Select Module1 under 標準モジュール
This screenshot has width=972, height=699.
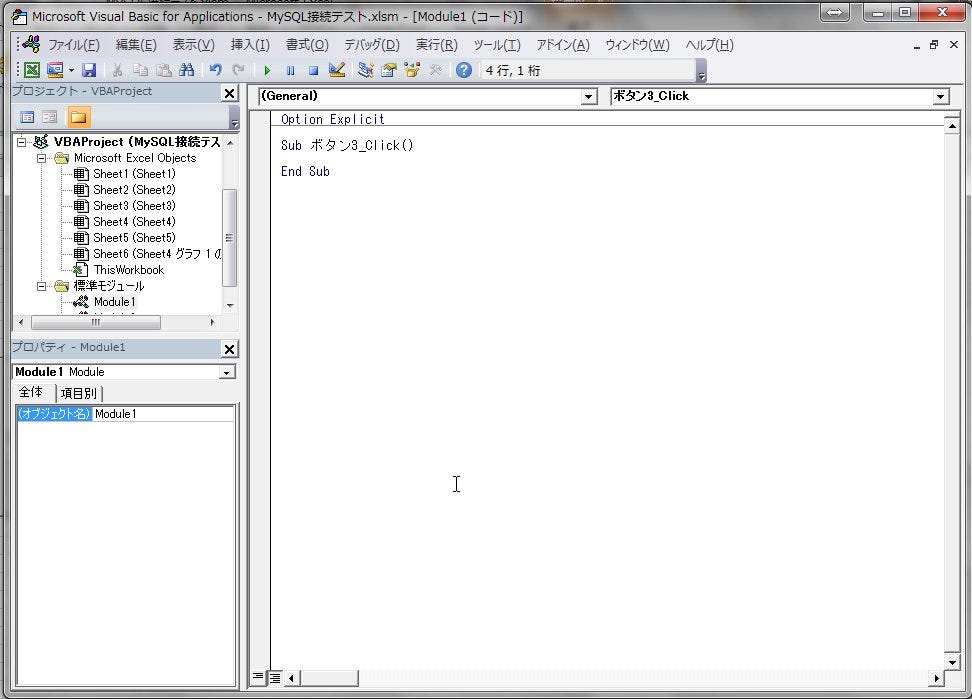pyautogui.click(x=113, y=302)
